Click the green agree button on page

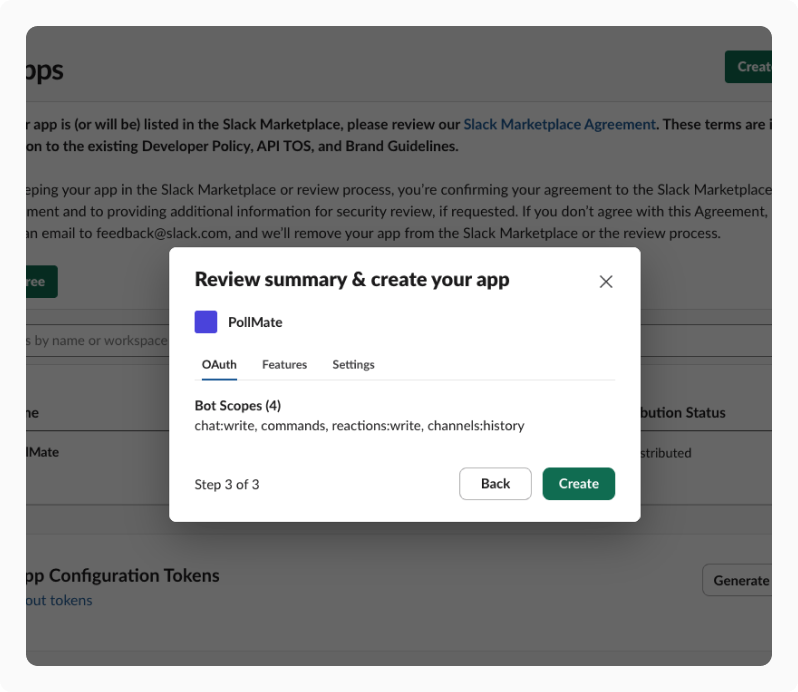[x=42, y=281]
